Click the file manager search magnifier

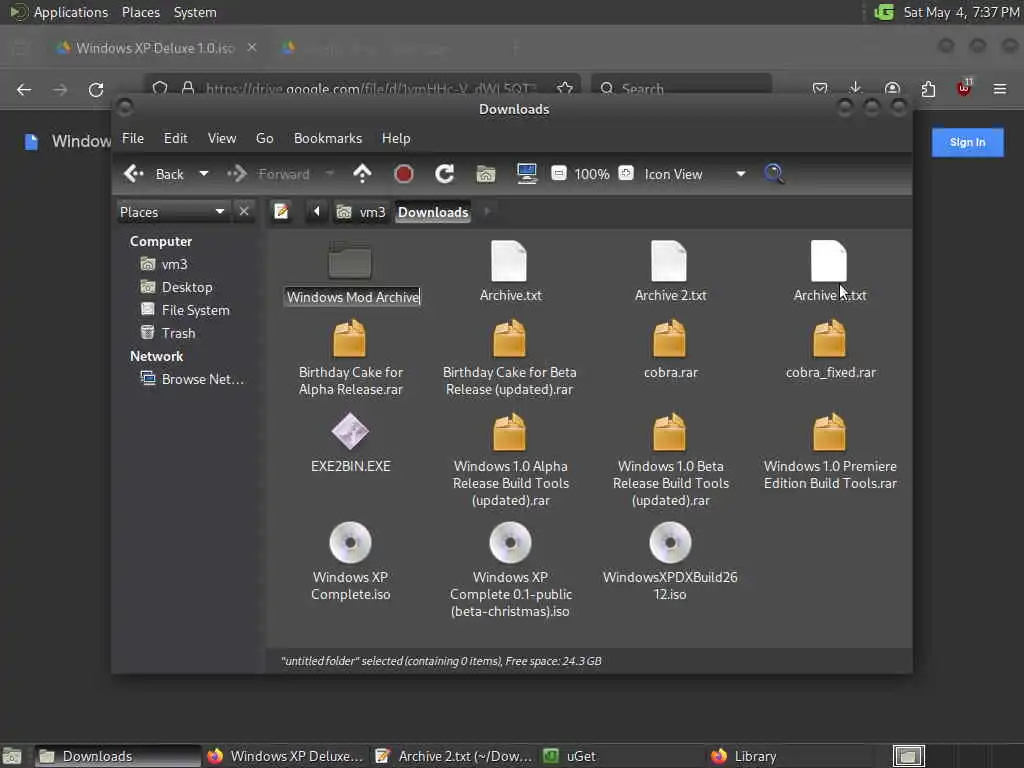pyautogui.click(x=774, y=174)
